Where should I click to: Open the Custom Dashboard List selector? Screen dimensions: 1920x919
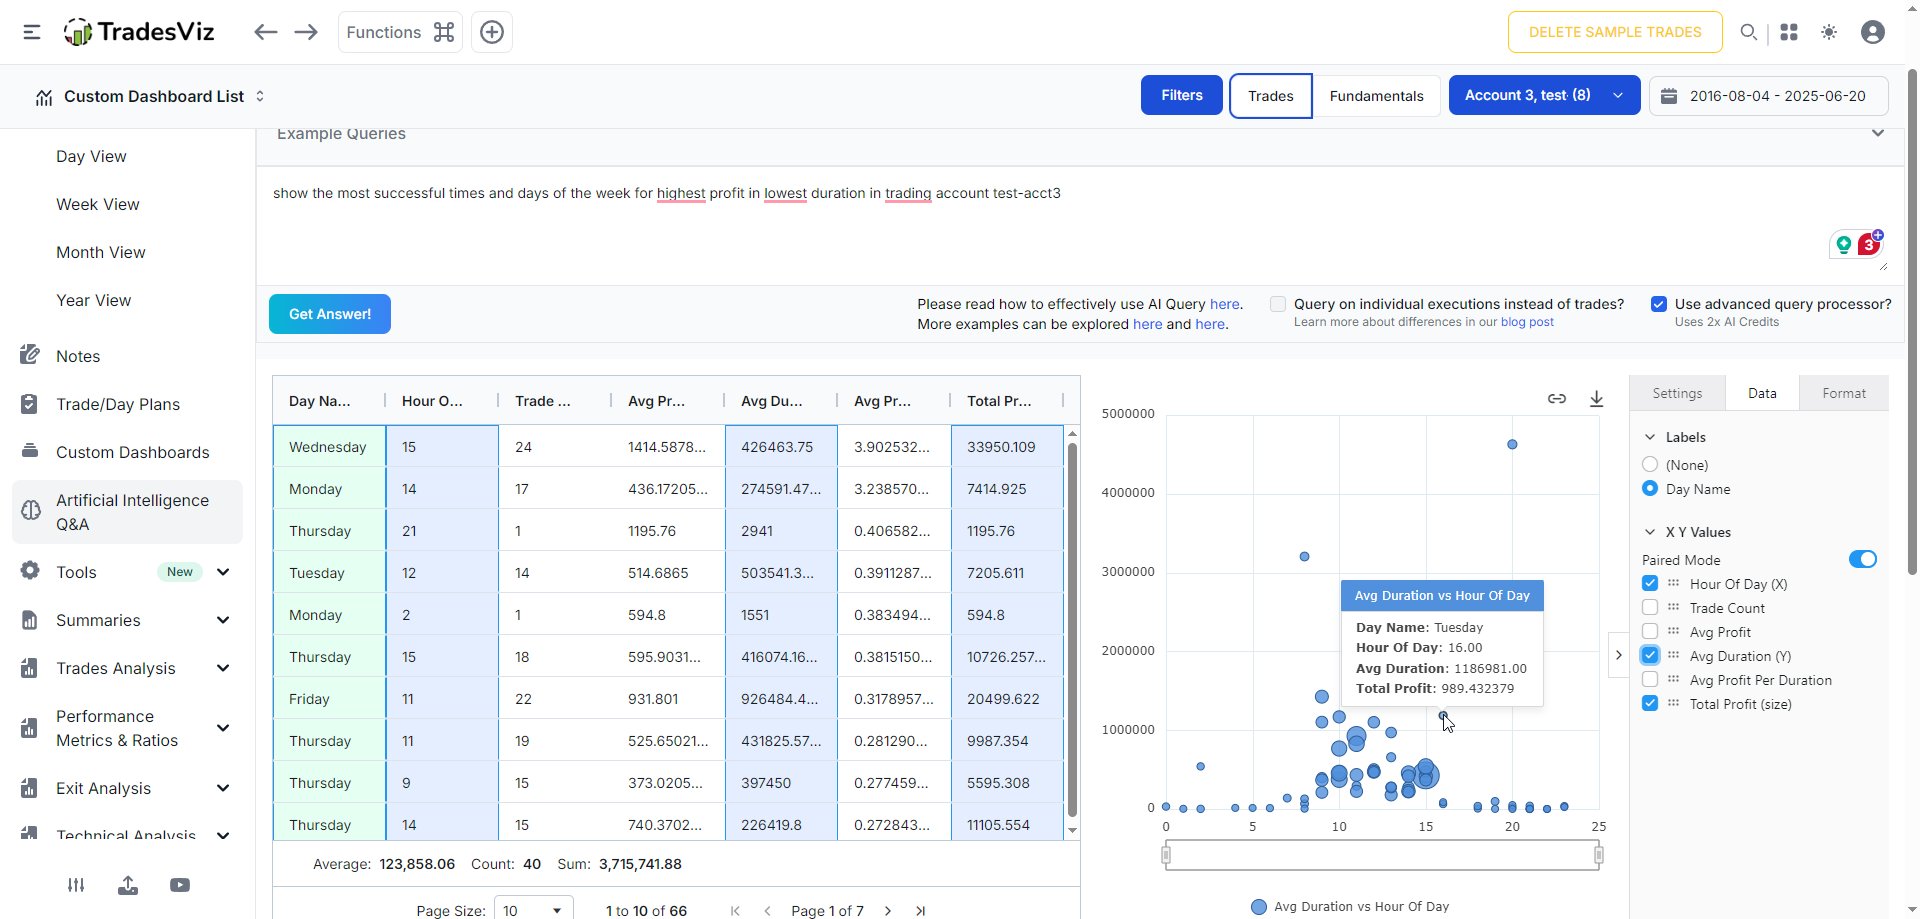[x=150, y=96]
